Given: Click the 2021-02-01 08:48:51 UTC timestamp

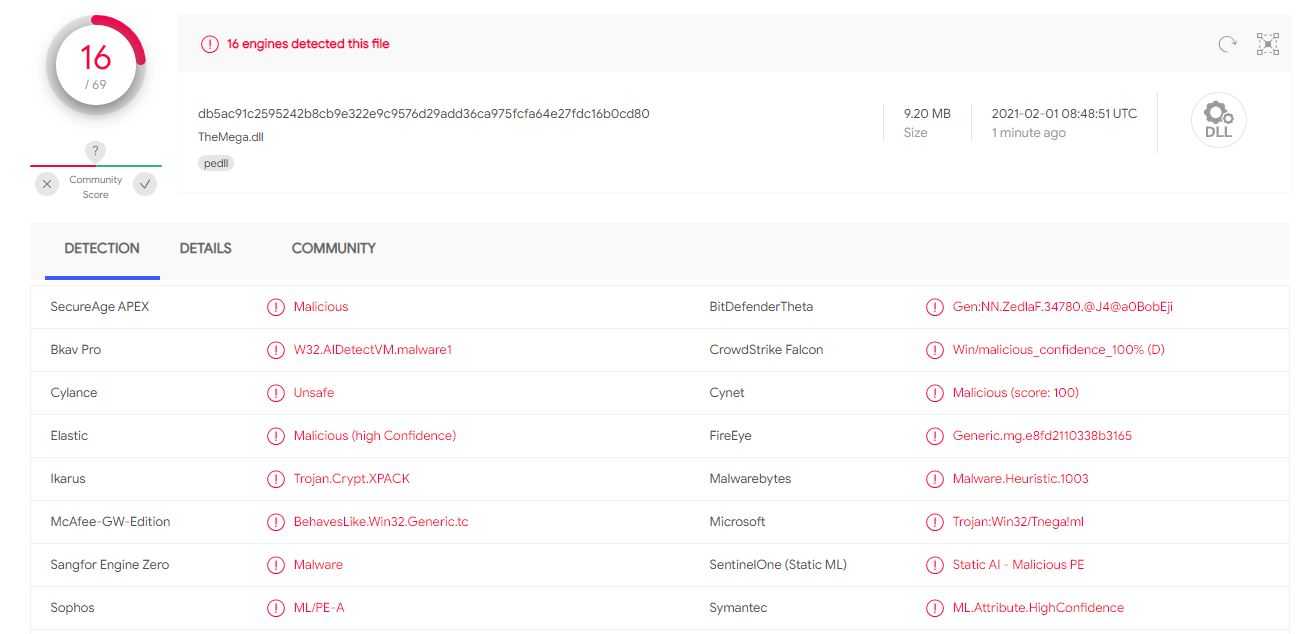Looking at the screenshot, I should pyautogui.click(x=1064, y=113).
